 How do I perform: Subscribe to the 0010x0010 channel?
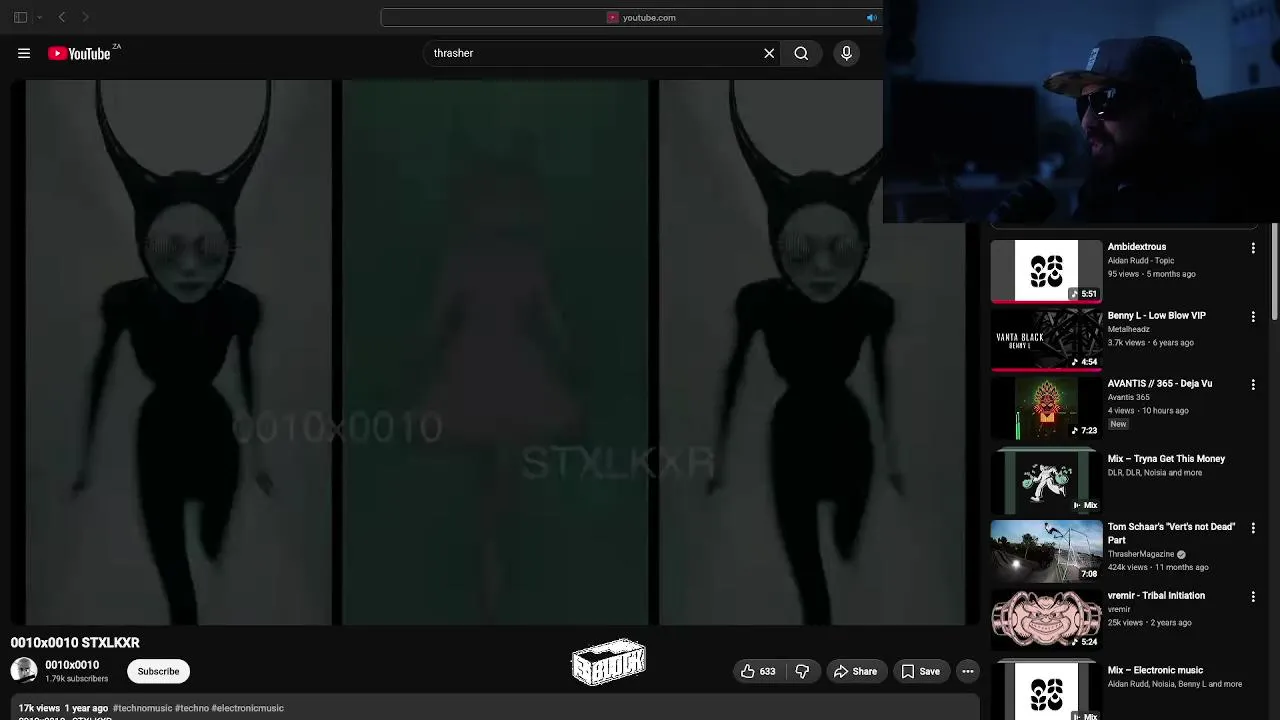tap(158, 672)
